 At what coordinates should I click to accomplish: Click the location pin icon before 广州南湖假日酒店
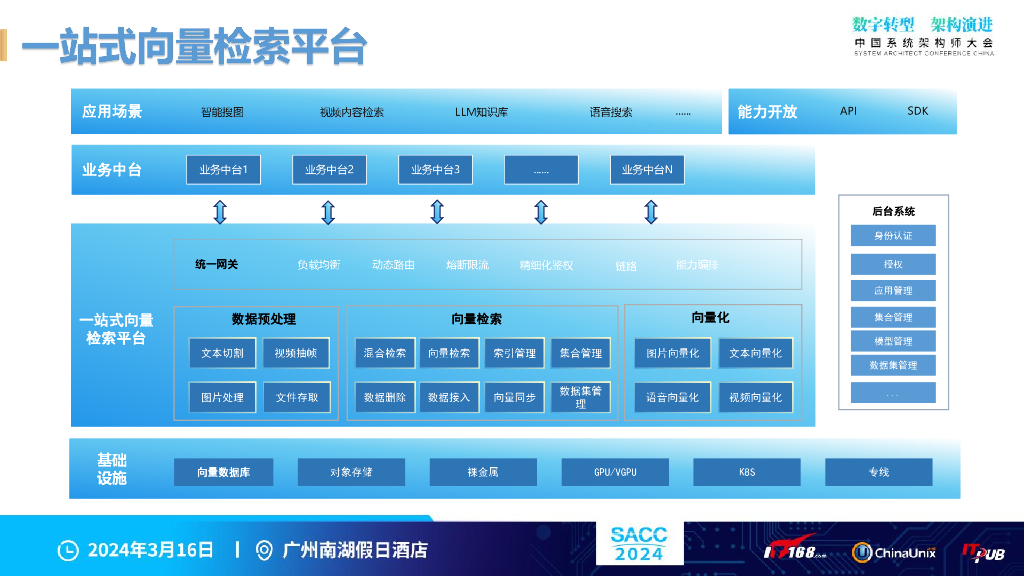pyautogui.click(x=264, y=550)
